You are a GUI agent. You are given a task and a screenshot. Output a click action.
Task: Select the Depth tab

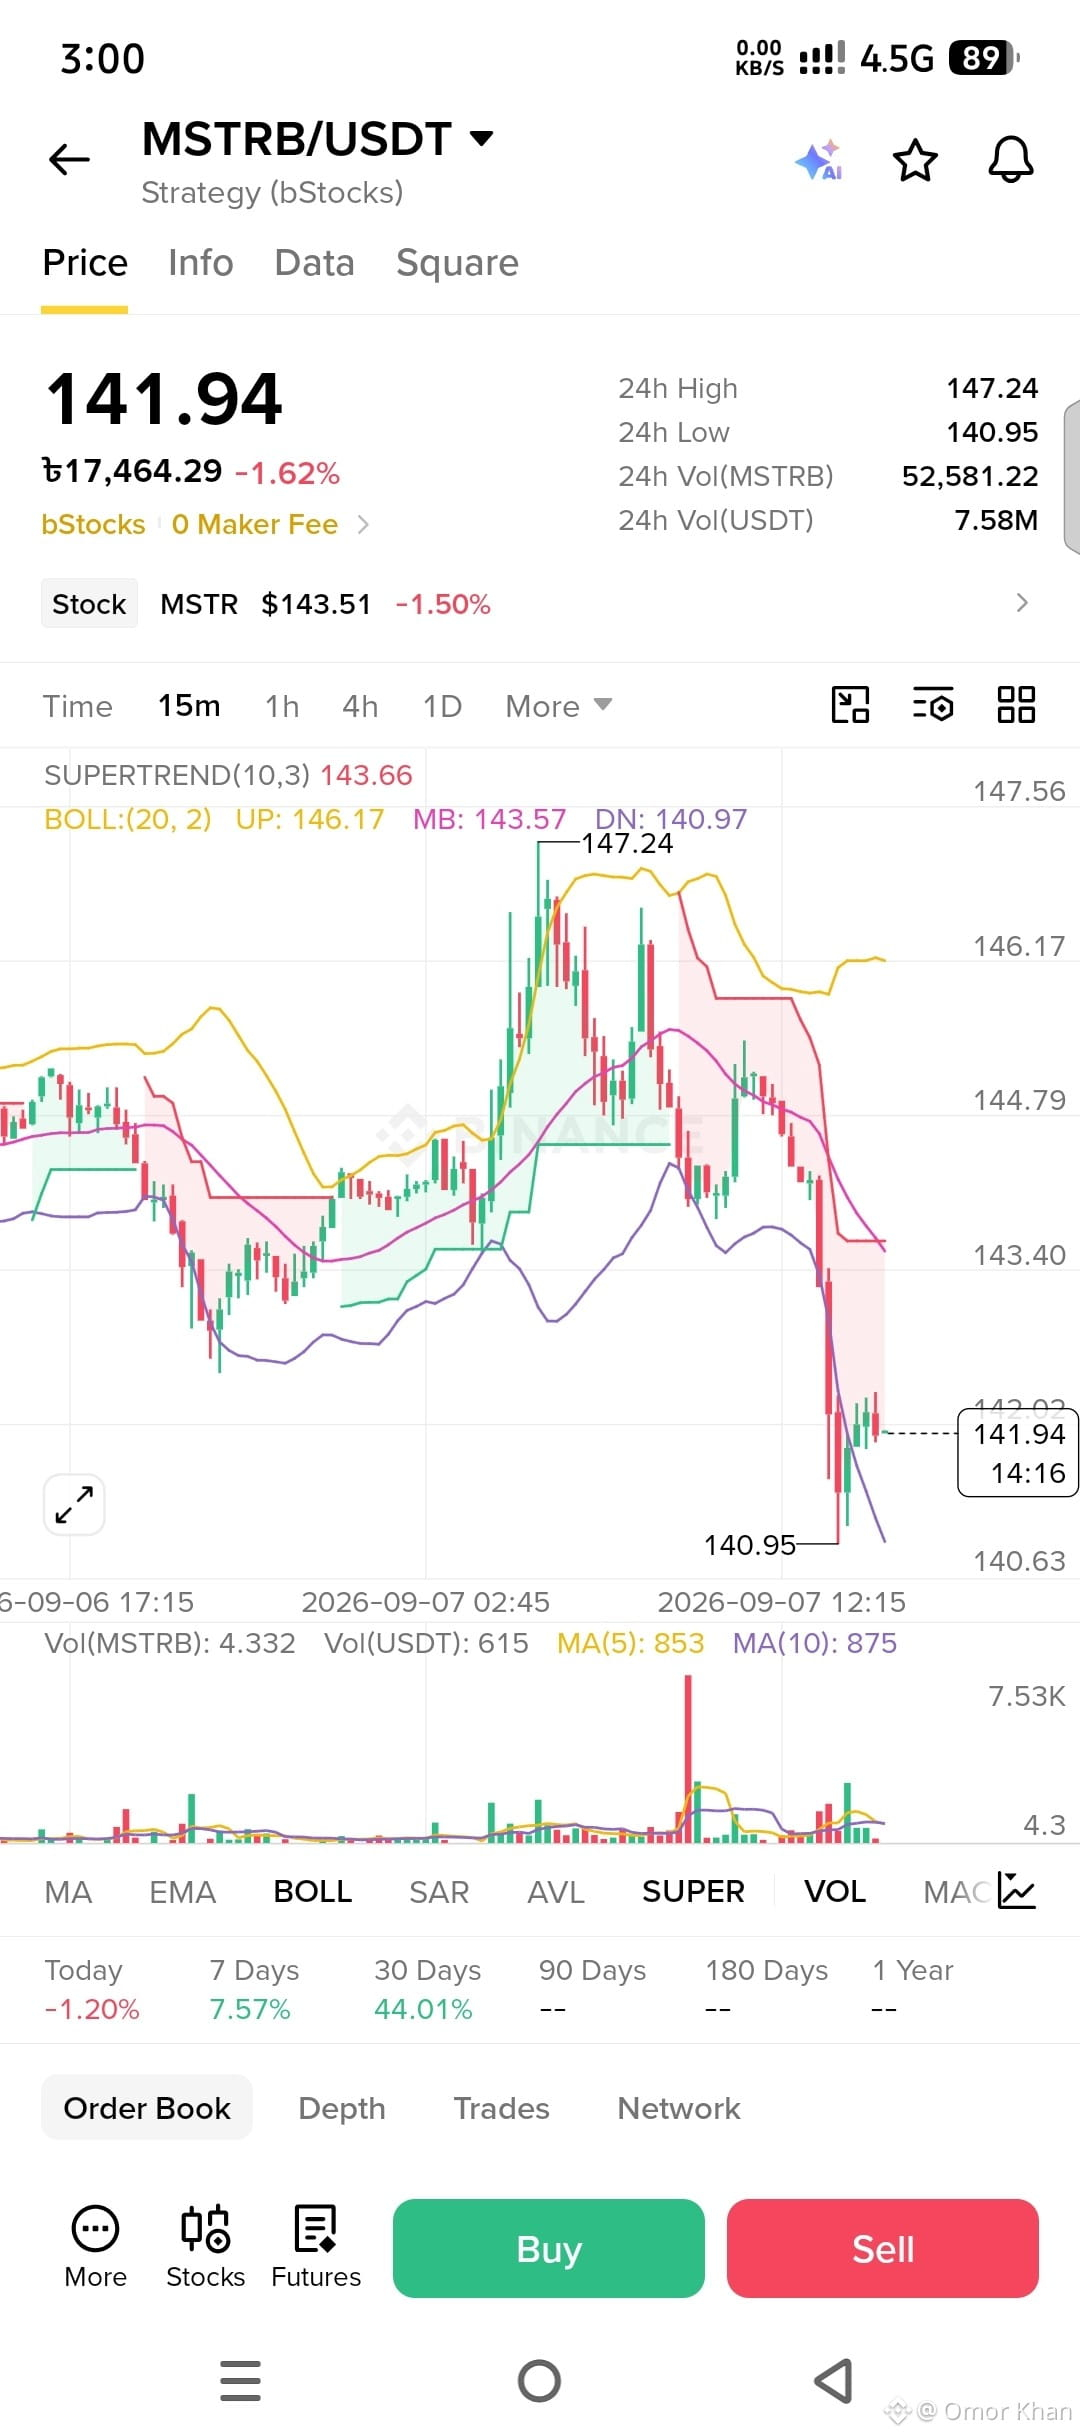click(x=342, y=2108)
